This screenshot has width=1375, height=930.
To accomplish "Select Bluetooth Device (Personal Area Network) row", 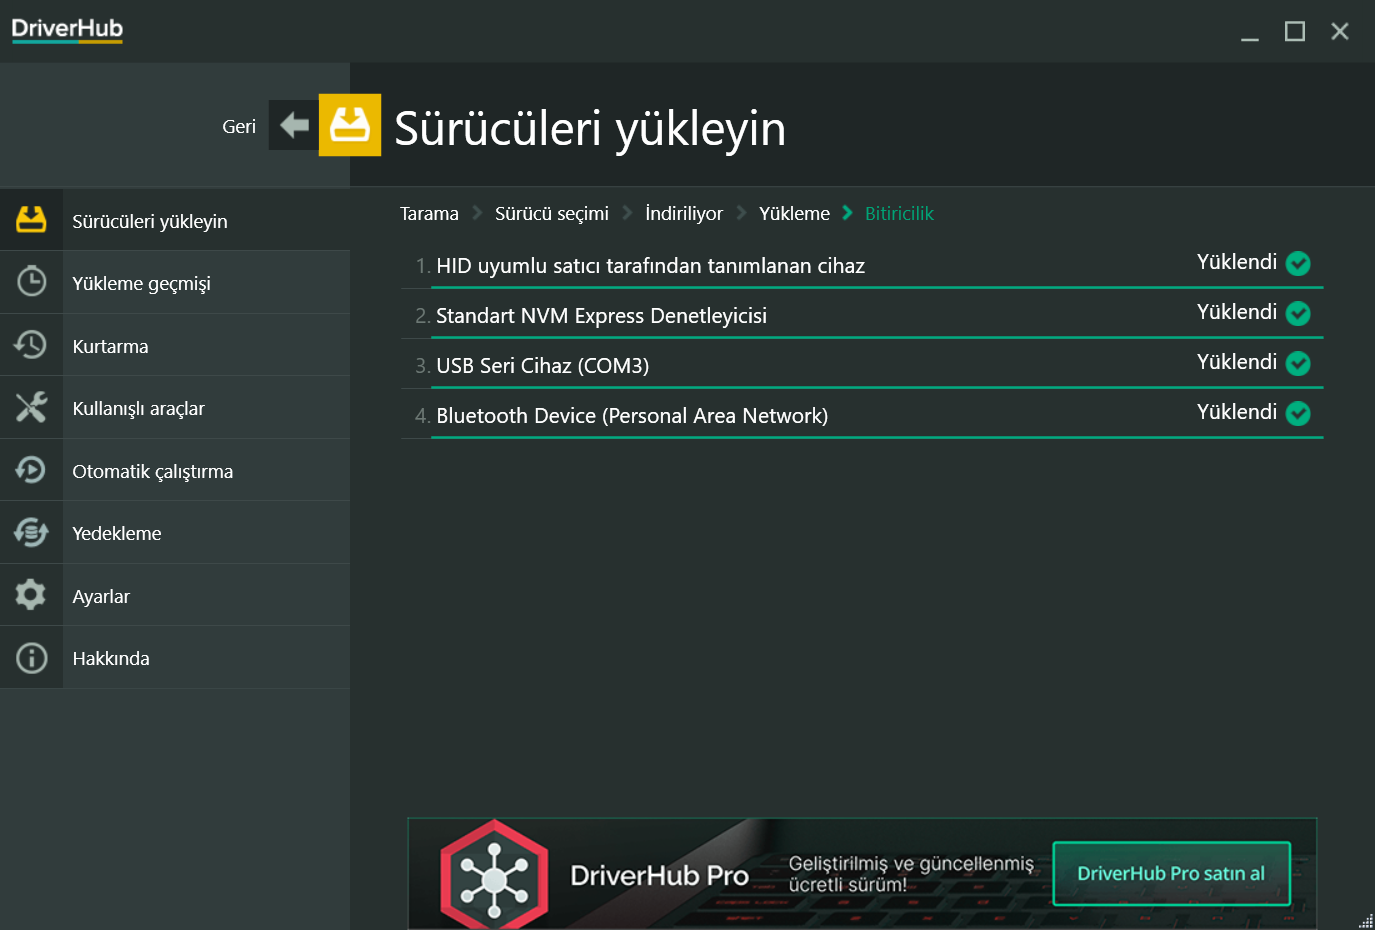I will pyautogui.click(x=862, y=415).
